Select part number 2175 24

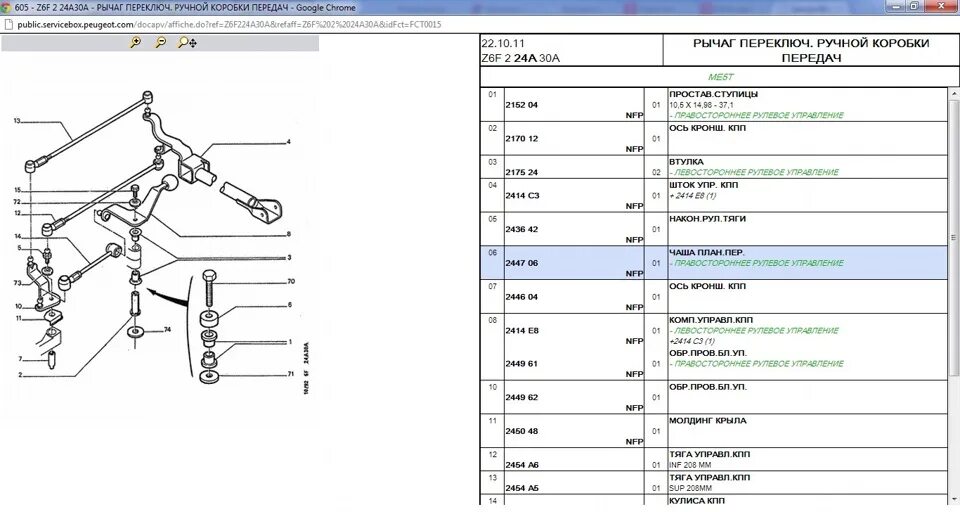pyautogui.click(x=521, y=172)
